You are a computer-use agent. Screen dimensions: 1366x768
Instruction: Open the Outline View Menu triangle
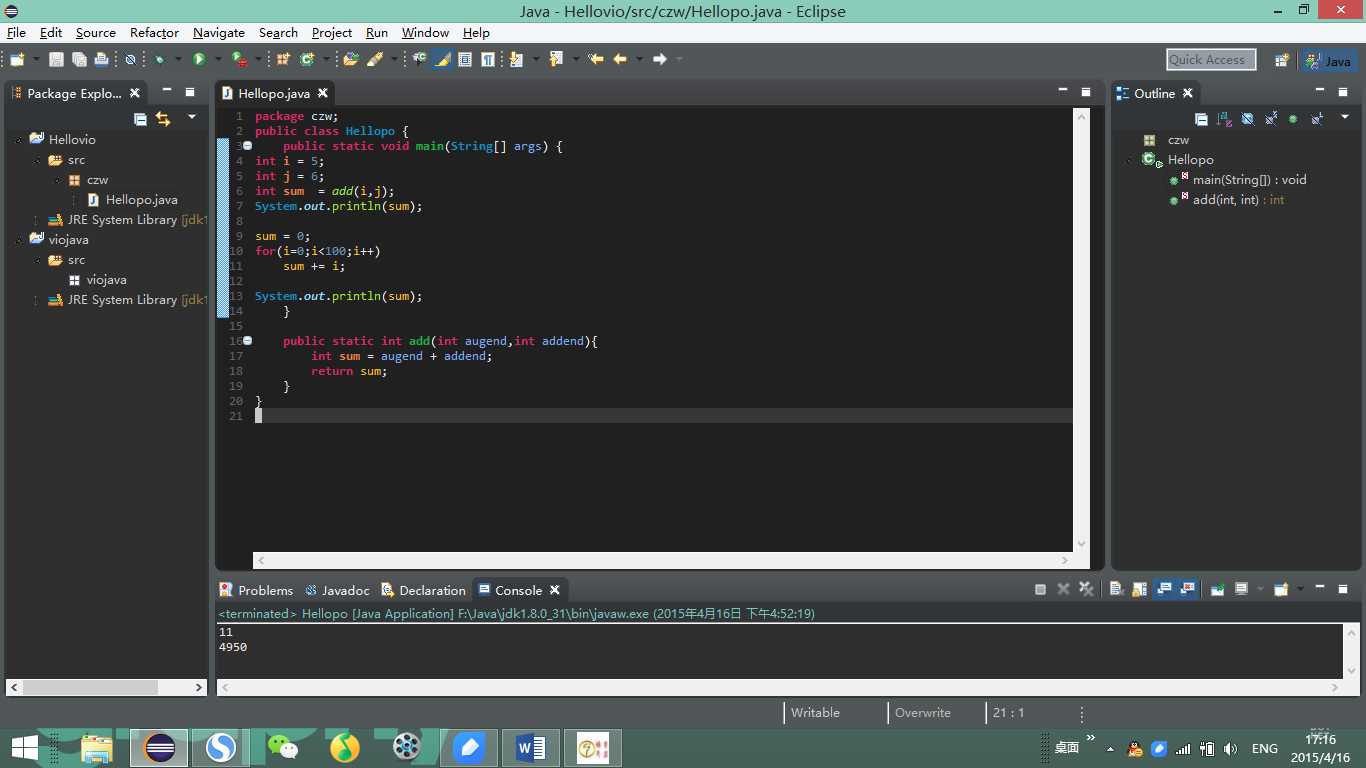[x=1345, y=117]
